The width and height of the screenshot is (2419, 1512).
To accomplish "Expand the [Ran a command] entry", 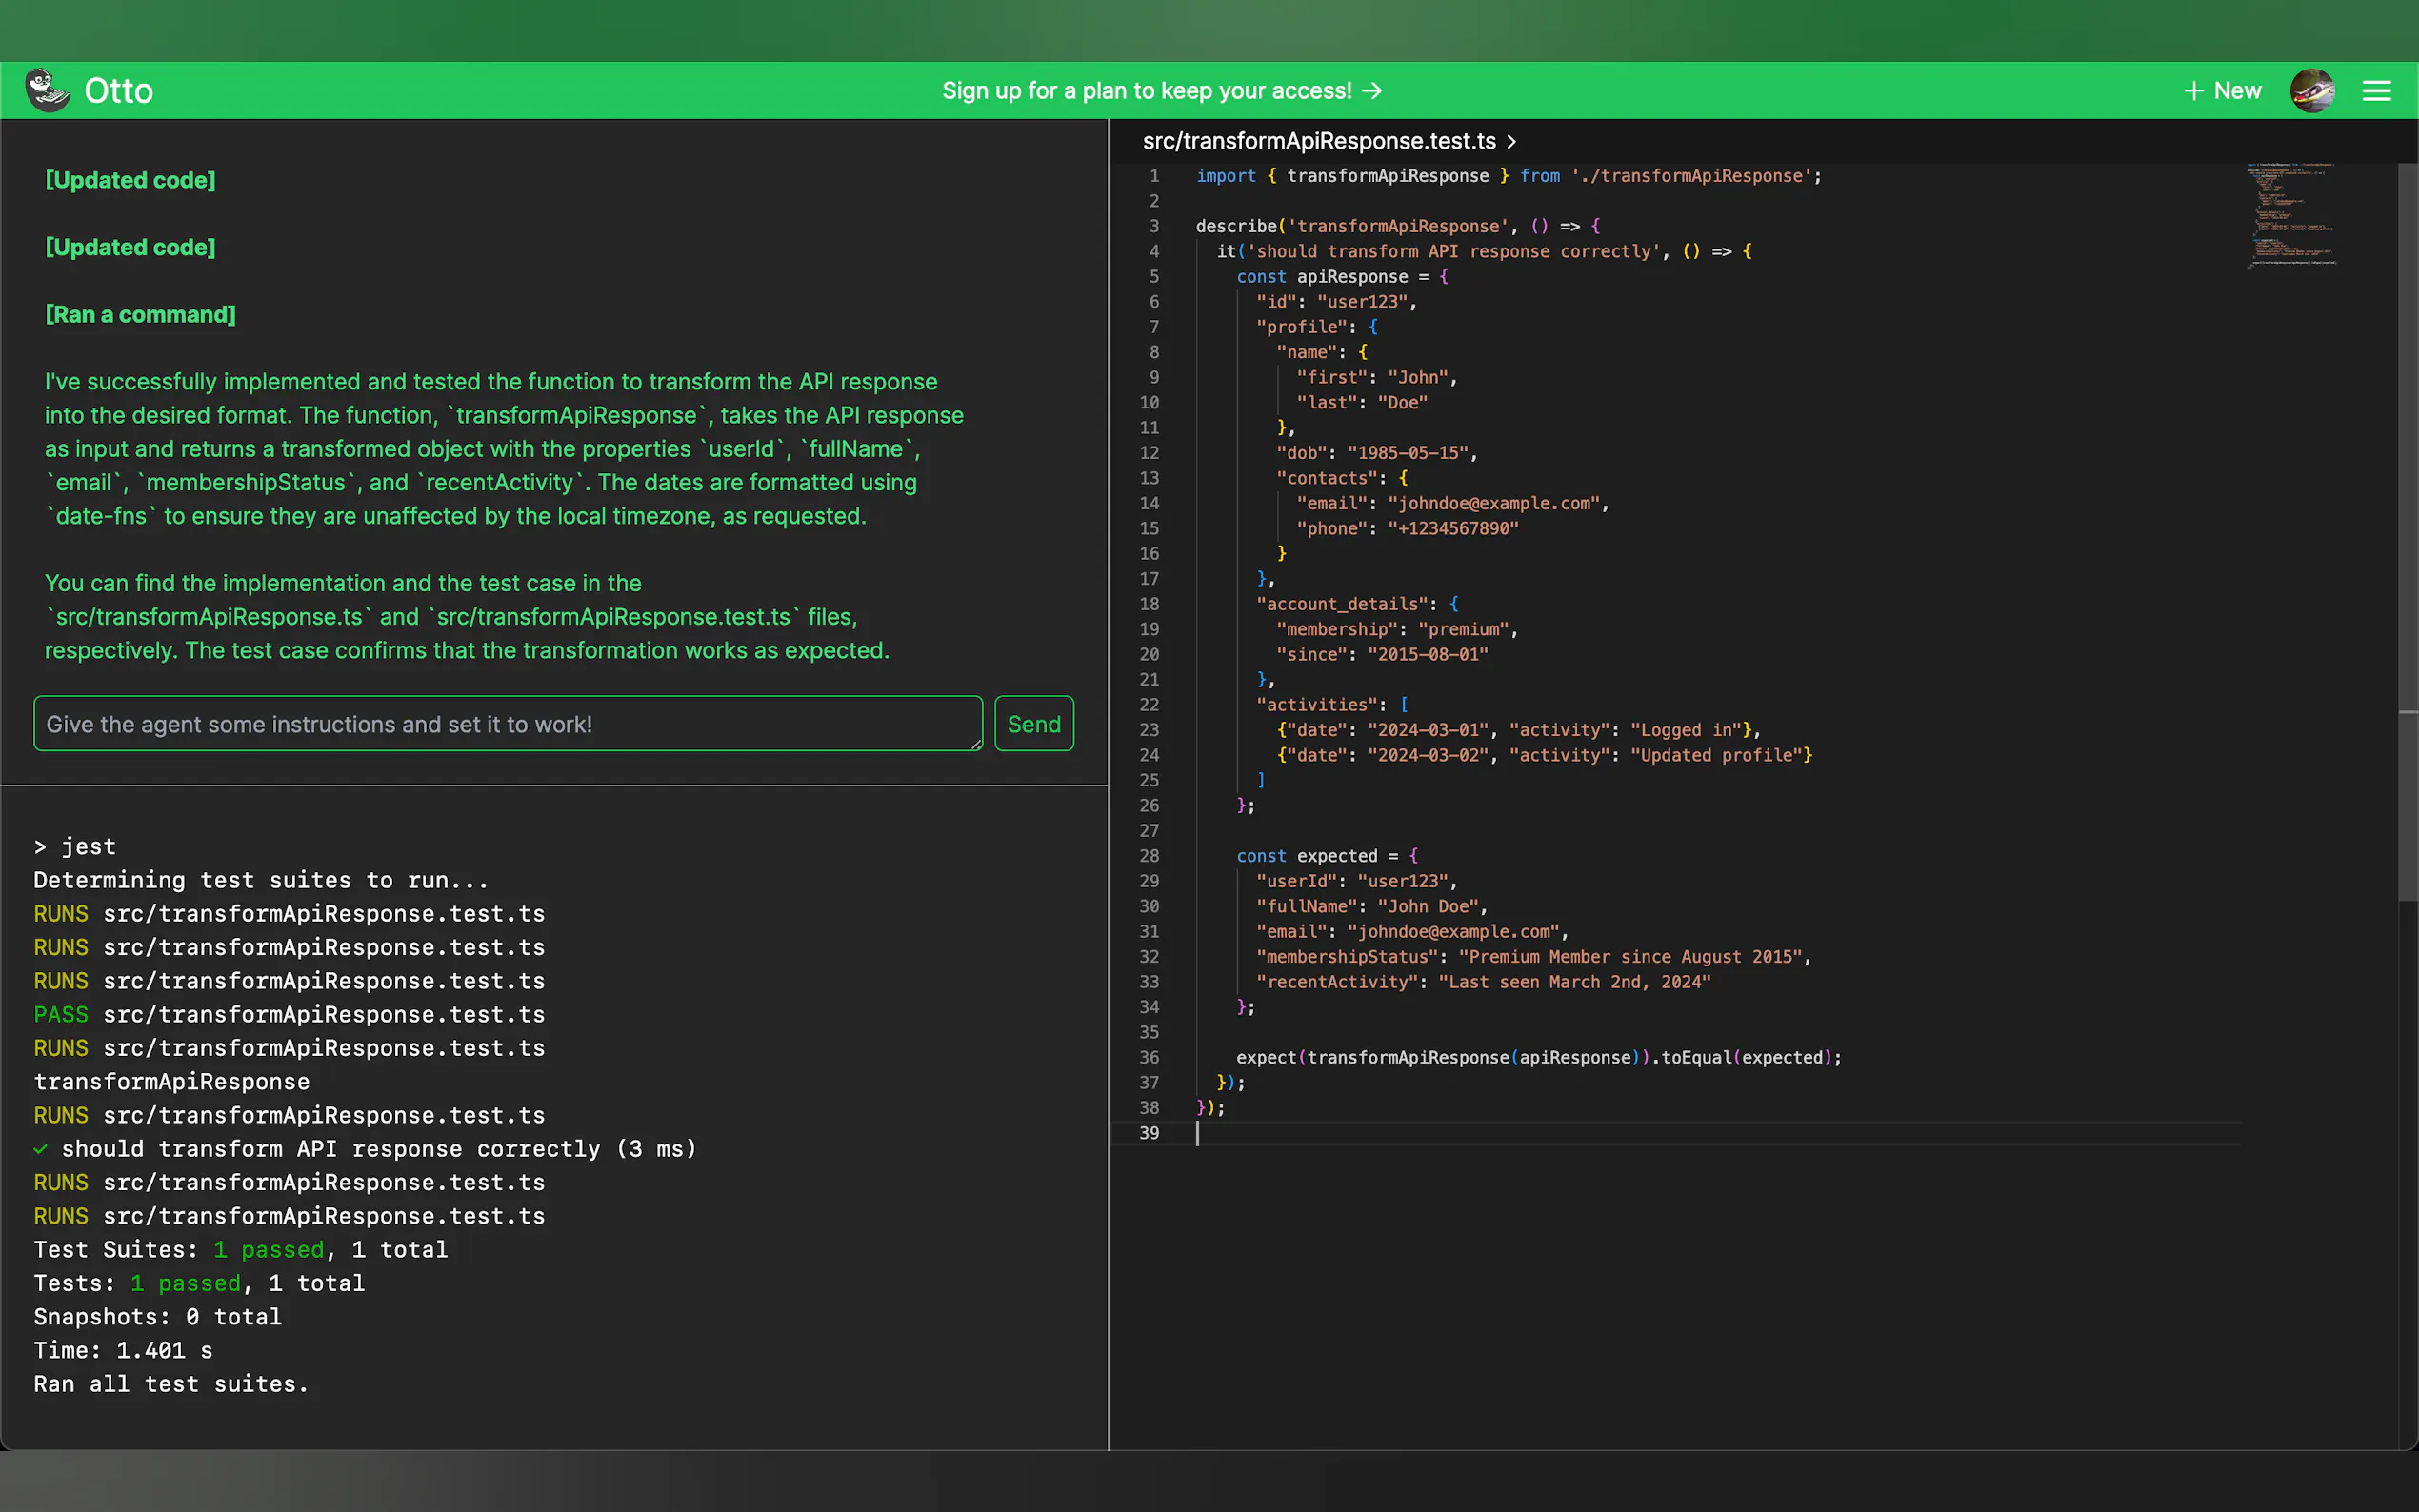I will click(x=140, y=314).
